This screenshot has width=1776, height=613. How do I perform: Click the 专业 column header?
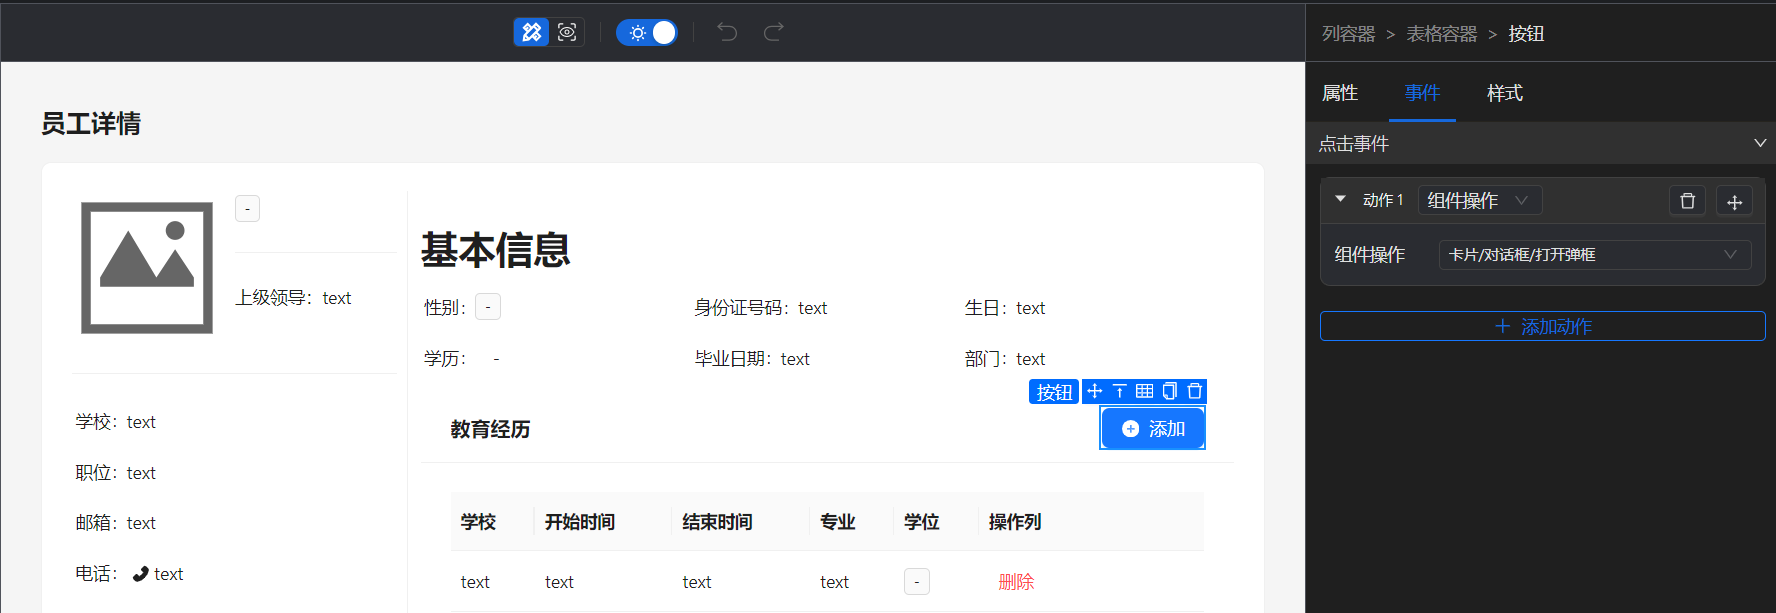[x=837, y=522]
